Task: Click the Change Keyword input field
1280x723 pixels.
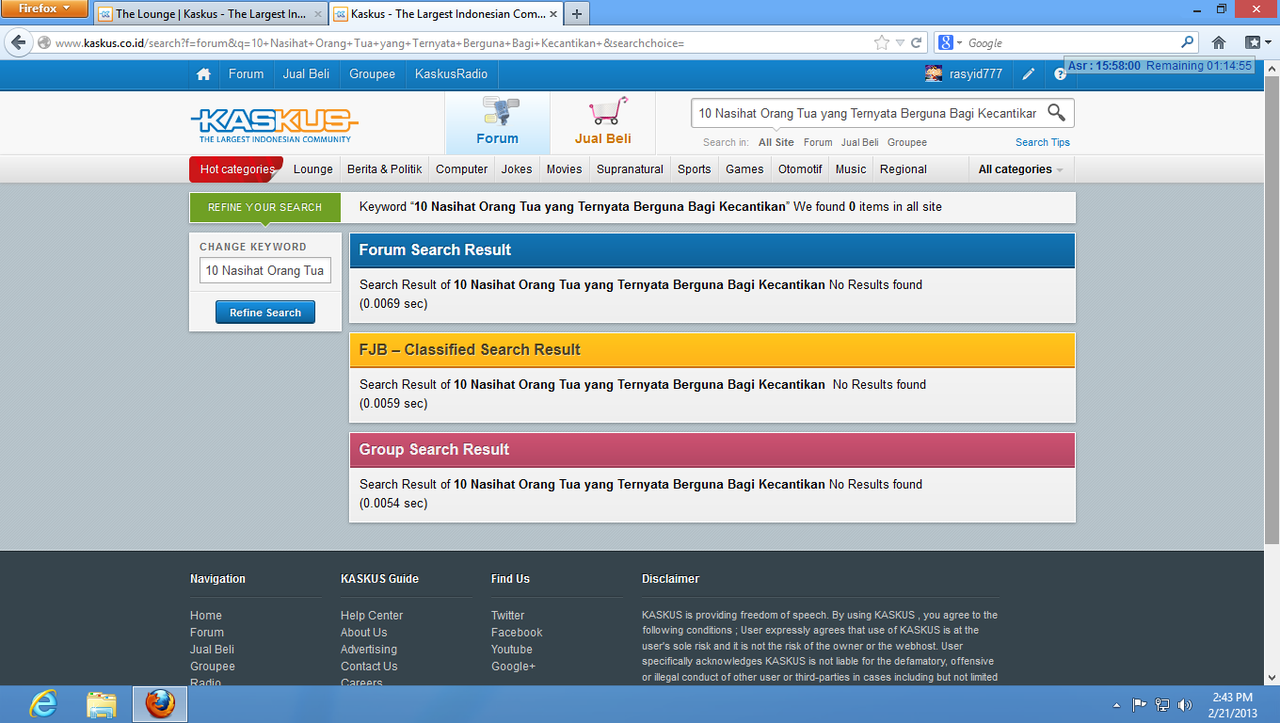Action: 265,270
